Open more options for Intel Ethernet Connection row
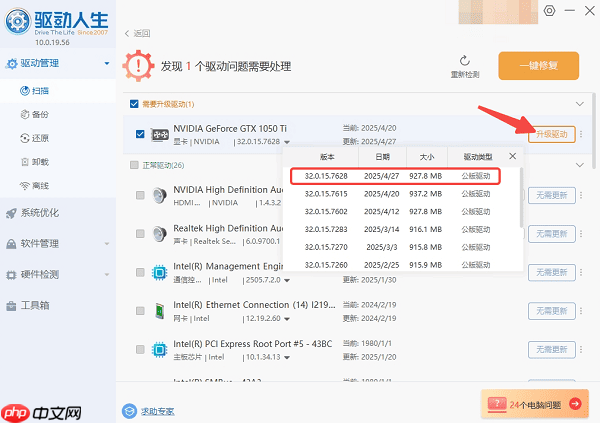The width and height of the screenshot is (600, 423). (x=581, y=311)
